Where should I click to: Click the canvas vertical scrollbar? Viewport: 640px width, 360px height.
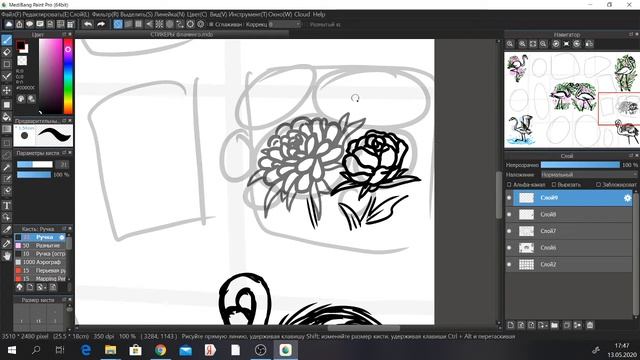[498, 195]
